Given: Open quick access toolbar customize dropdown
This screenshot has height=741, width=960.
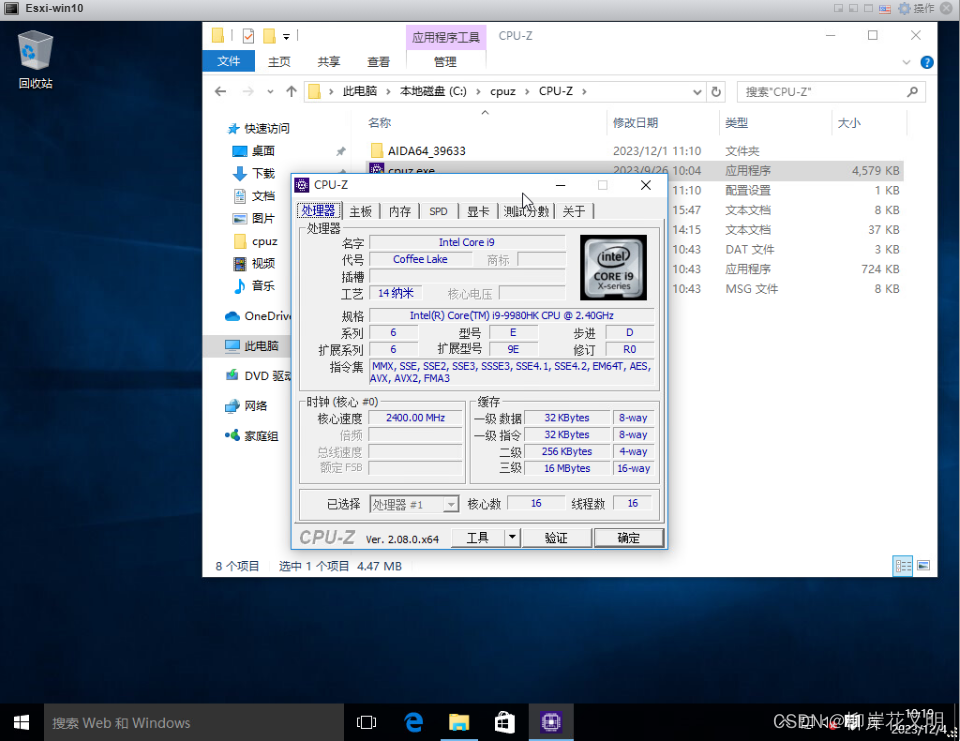Looking at the screenshot, I should [x=286, y=37].
